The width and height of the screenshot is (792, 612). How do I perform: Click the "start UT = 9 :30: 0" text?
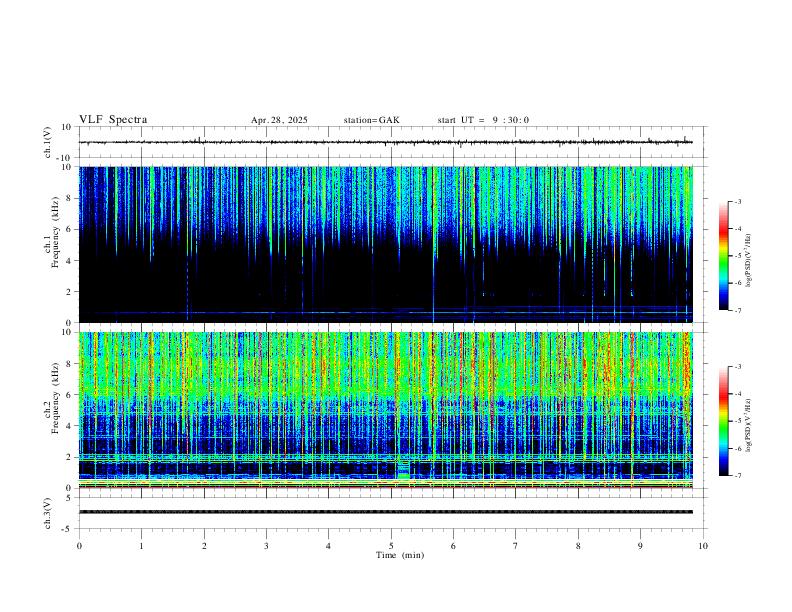[x=483, y=120]
